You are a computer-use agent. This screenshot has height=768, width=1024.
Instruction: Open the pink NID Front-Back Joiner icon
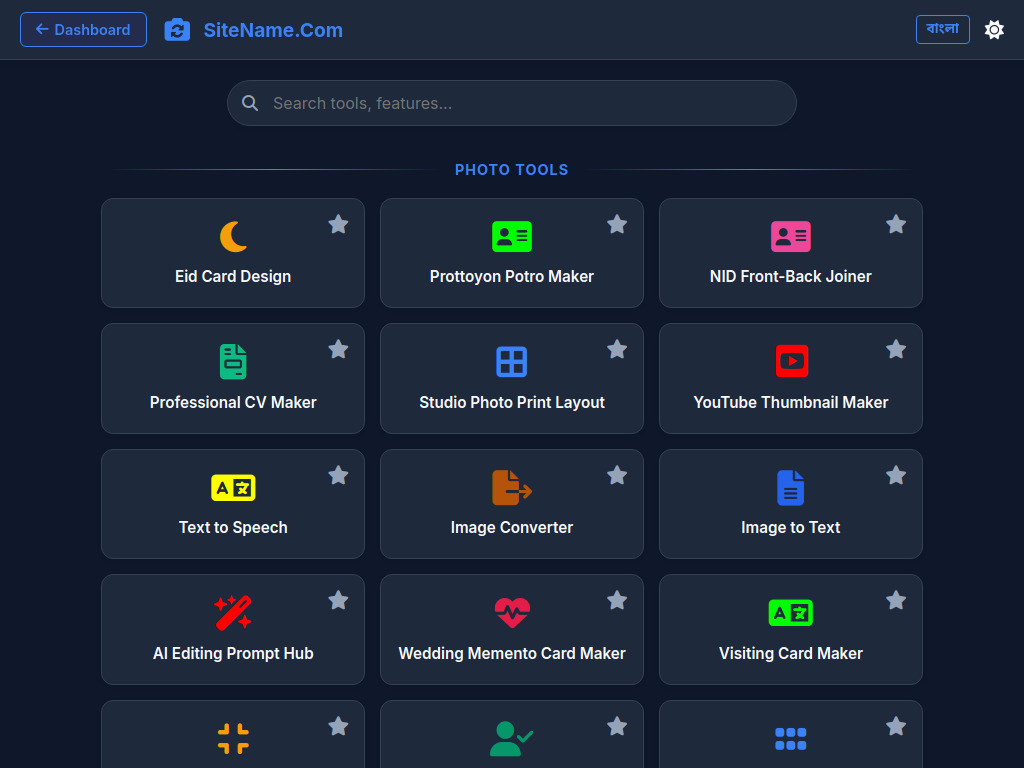pos(791,236)
